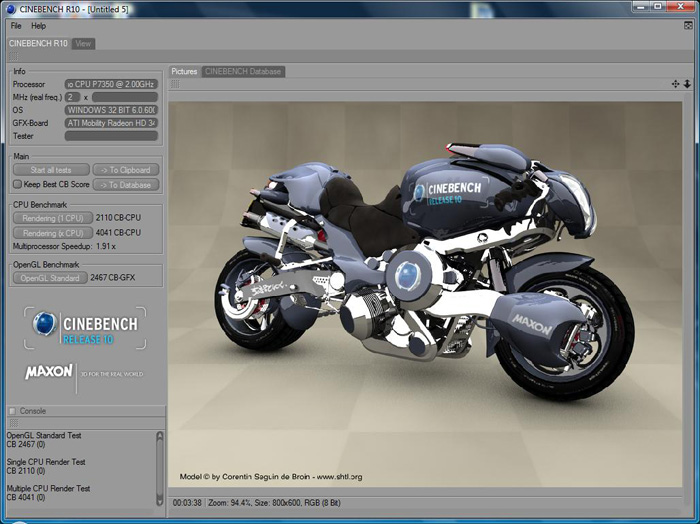Image resolution: width=700 pixels, height=524 pixels.
Task: Click the panel layout icon at menu bar right
Action: [x=688, y=26]
